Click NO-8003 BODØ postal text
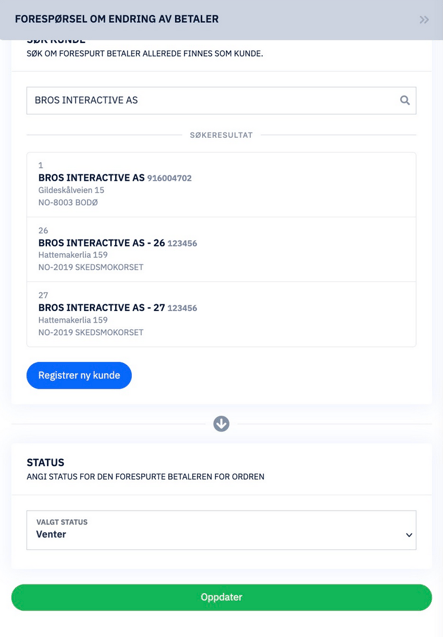The width and height of the screenshot is (443, 637). (x=68, y=202)
